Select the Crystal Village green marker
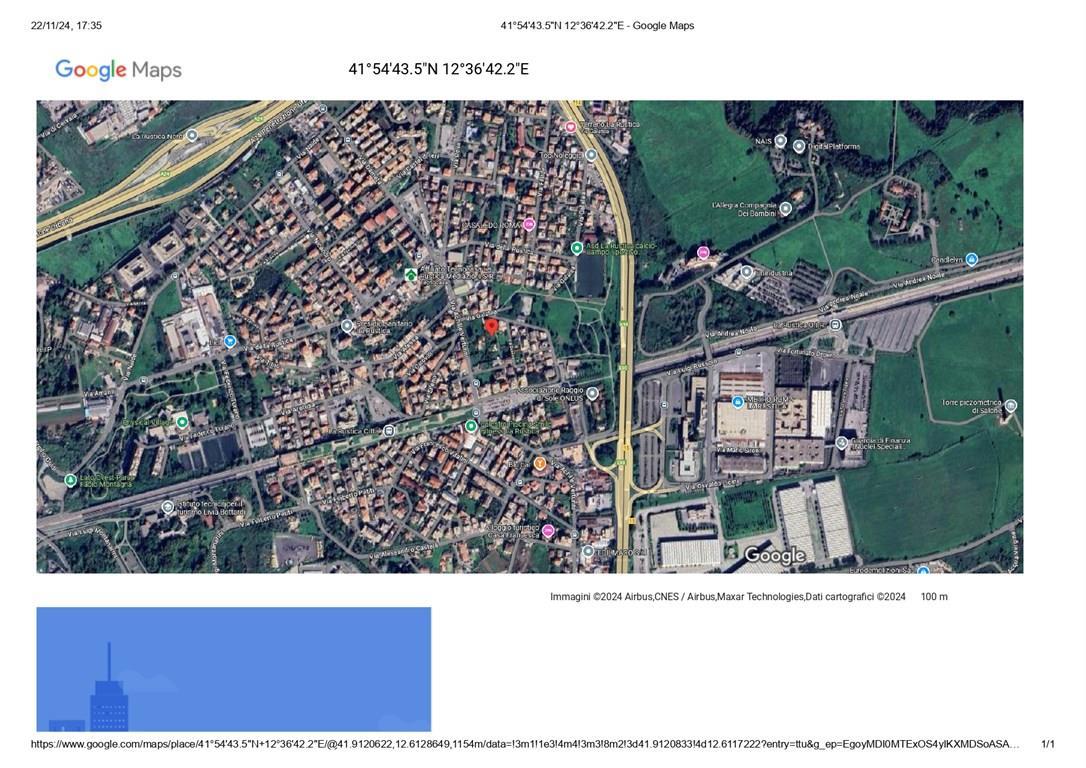1086x768 pixels. pos(182,420)
